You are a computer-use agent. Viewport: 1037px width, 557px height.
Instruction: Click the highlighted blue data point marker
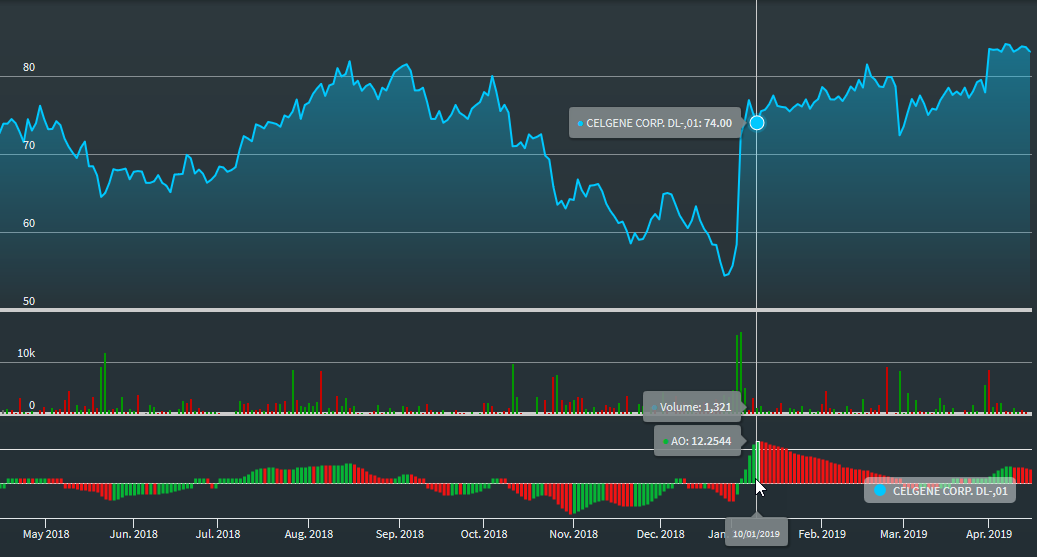coord(756,123)
